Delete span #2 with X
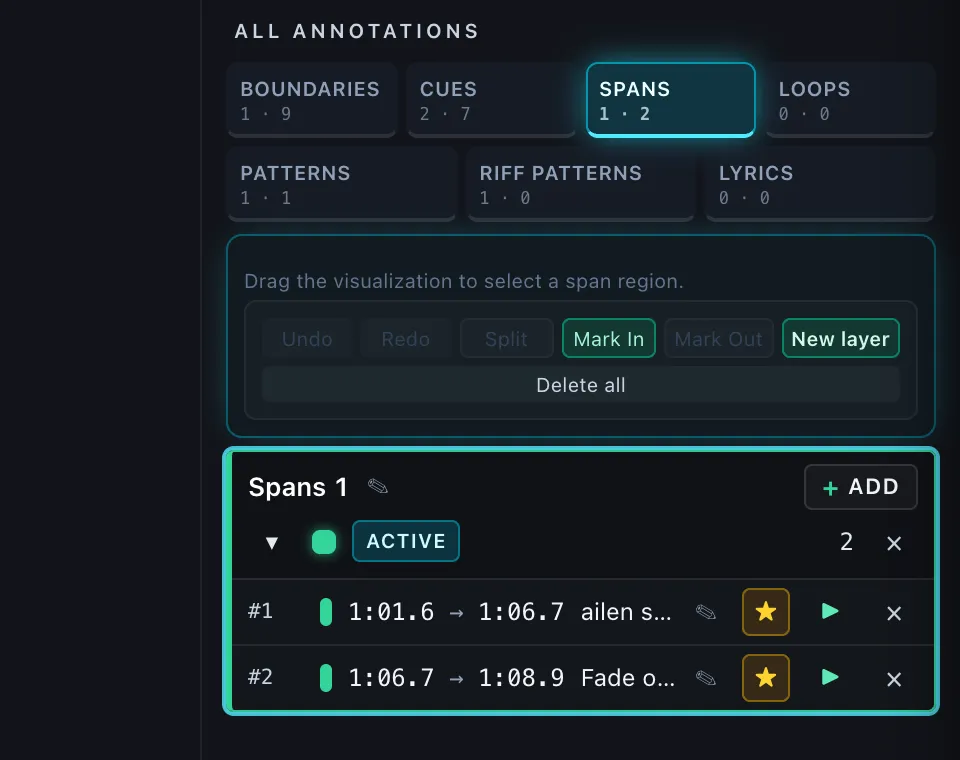 point(894,679)
